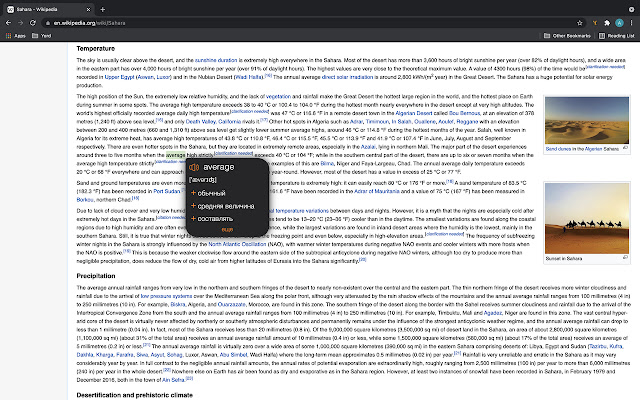Open the 'Sand dunes' caption link
The image size is (640, 400).
coord(558,149)
